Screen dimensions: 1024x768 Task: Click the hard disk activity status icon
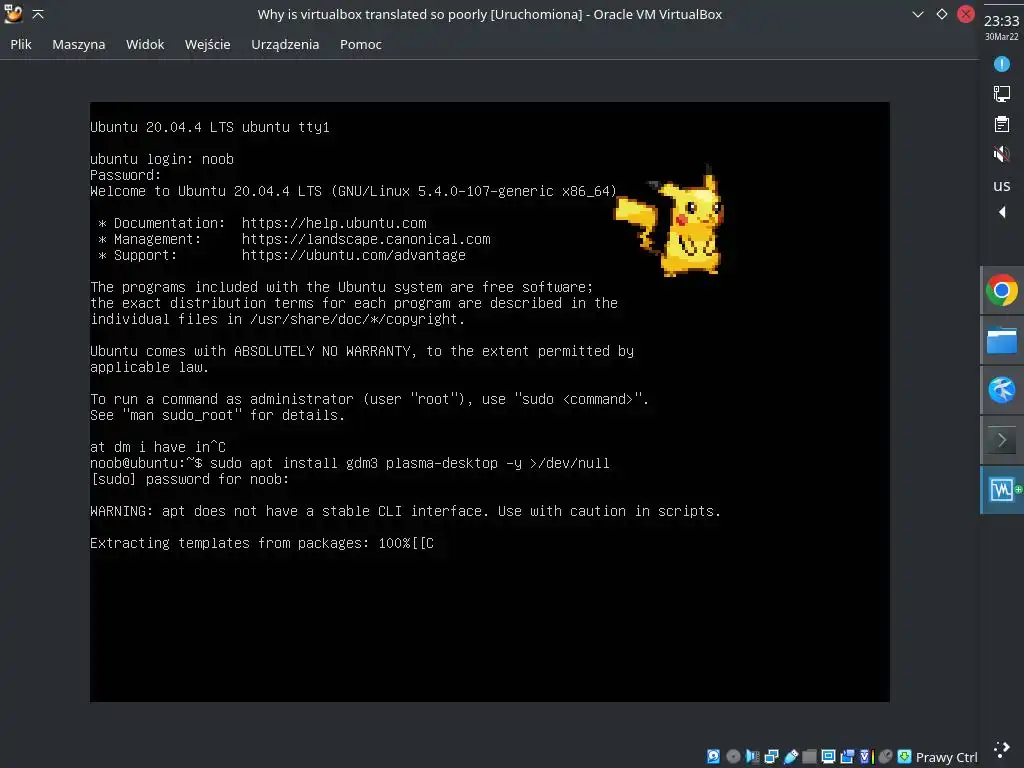click(713, 757)
